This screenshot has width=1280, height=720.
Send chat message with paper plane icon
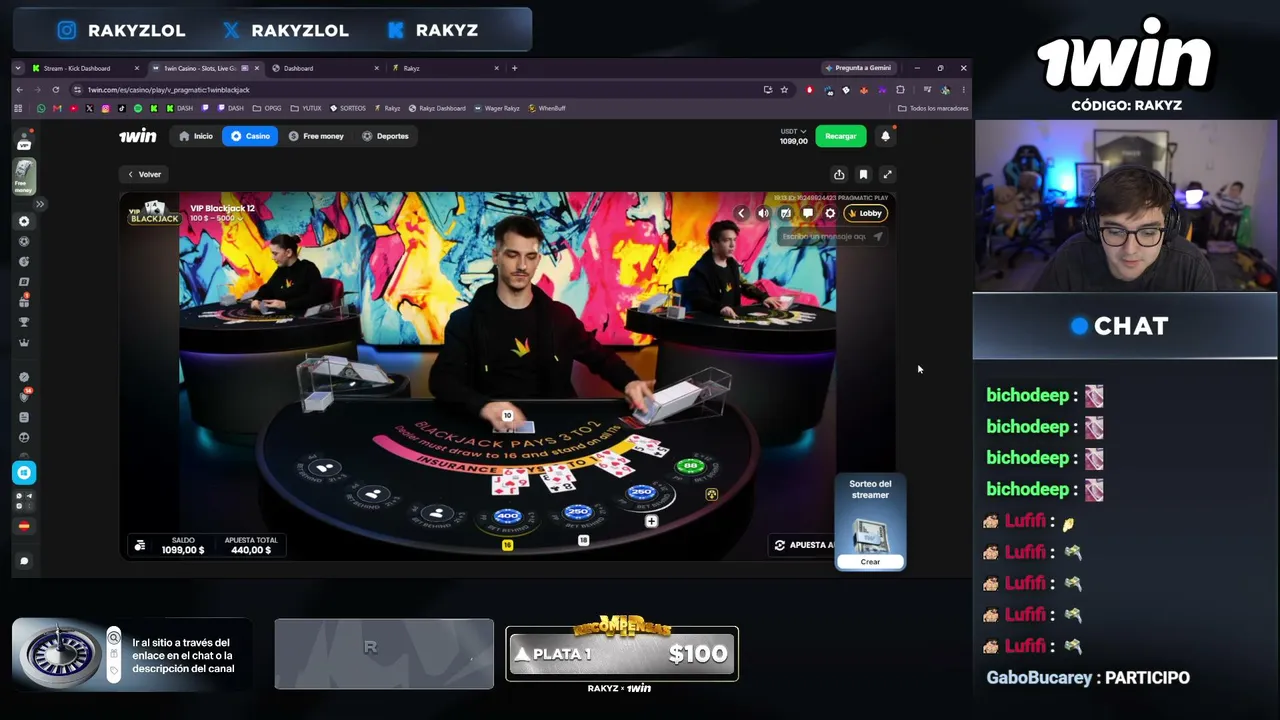point(878,237)
